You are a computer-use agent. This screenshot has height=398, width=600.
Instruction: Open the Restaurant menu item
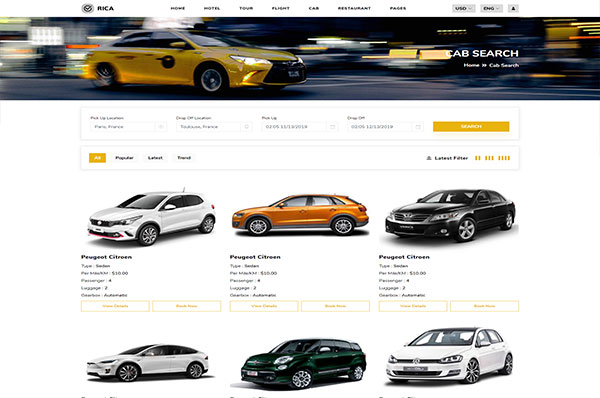(354, 8)
